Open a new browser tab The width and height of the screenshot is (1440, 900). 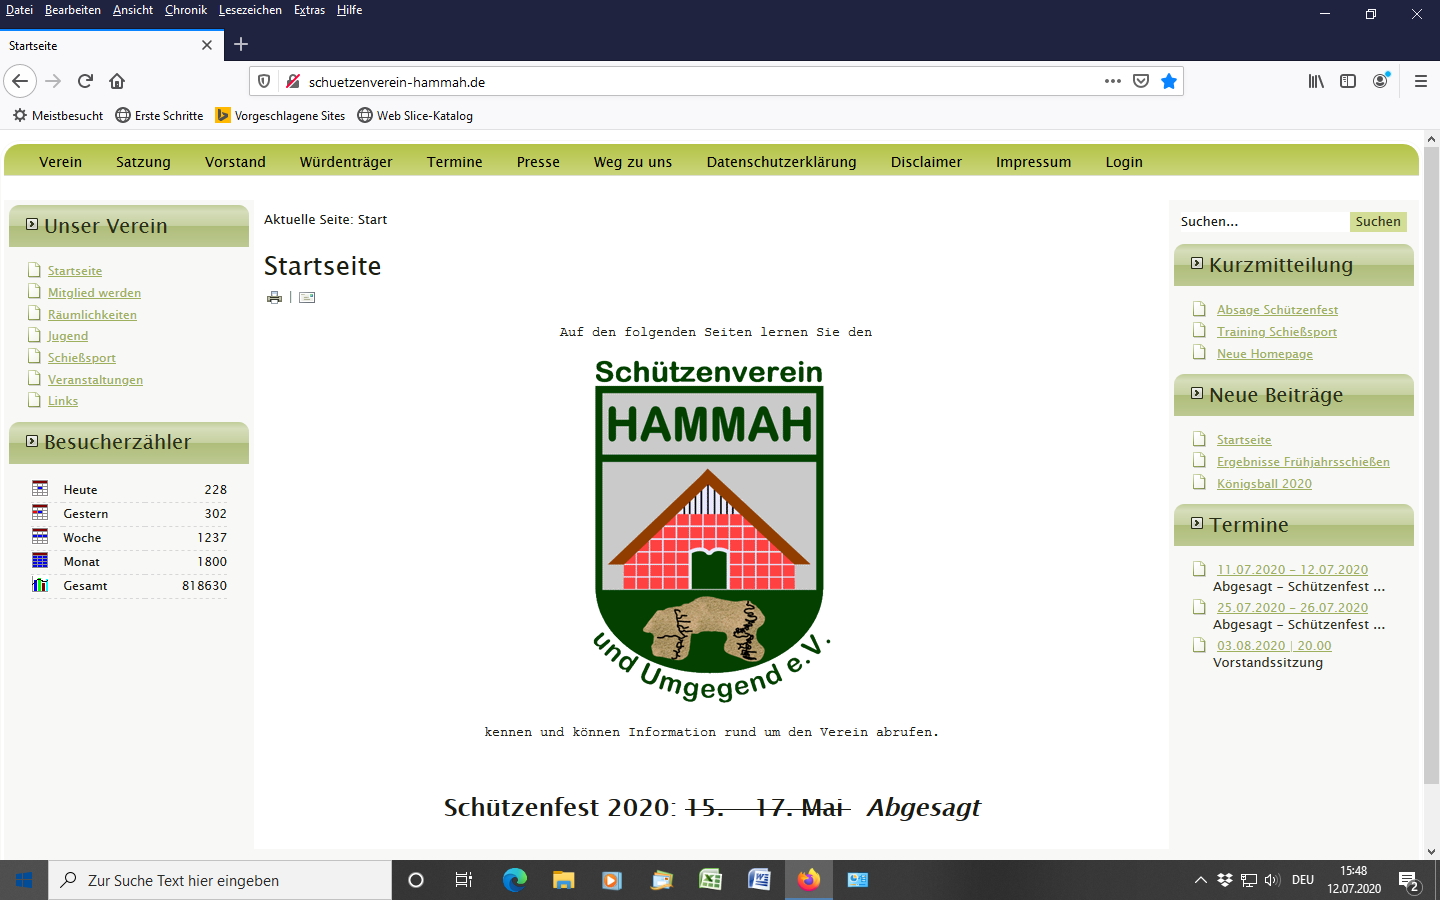click(x=241, y=44)
